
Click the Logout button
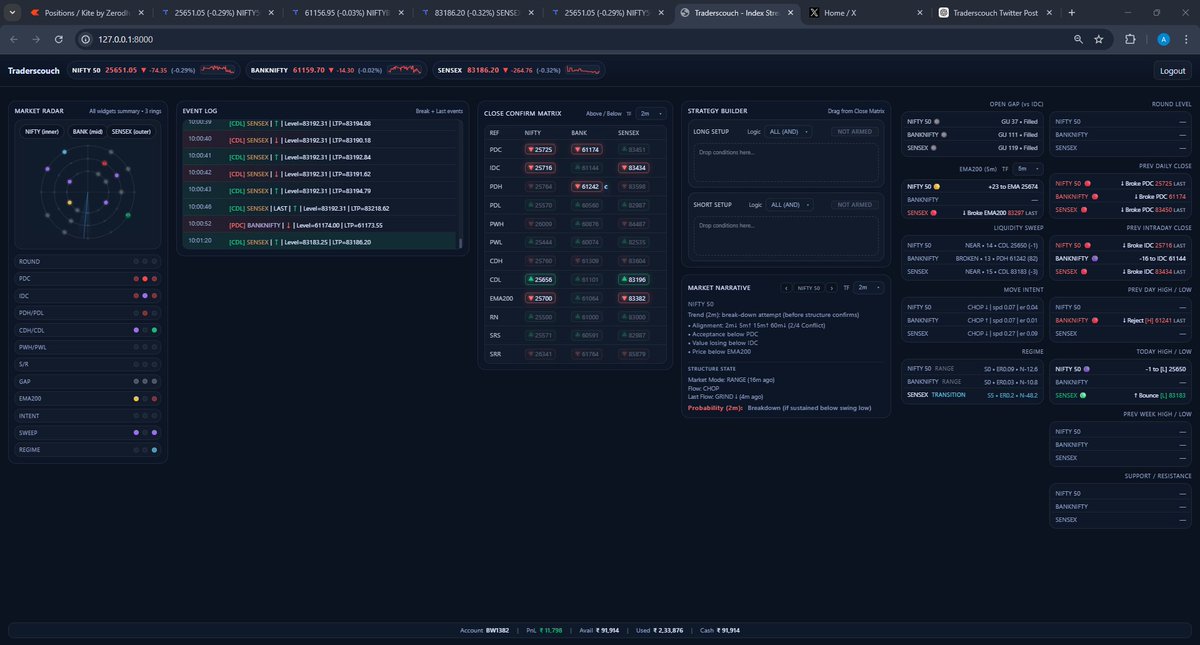point(1172,71)
